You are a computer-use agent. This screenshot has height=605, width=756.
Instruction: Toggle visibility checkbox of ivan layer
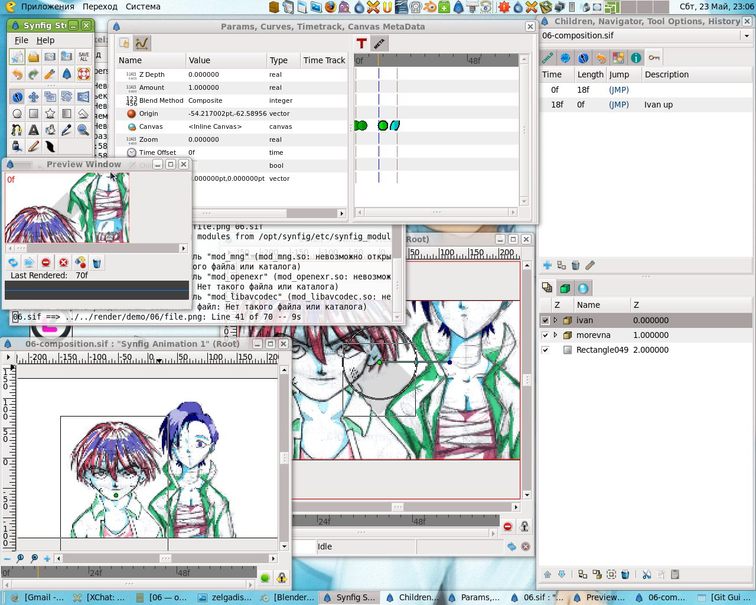[x=545, y=320]
